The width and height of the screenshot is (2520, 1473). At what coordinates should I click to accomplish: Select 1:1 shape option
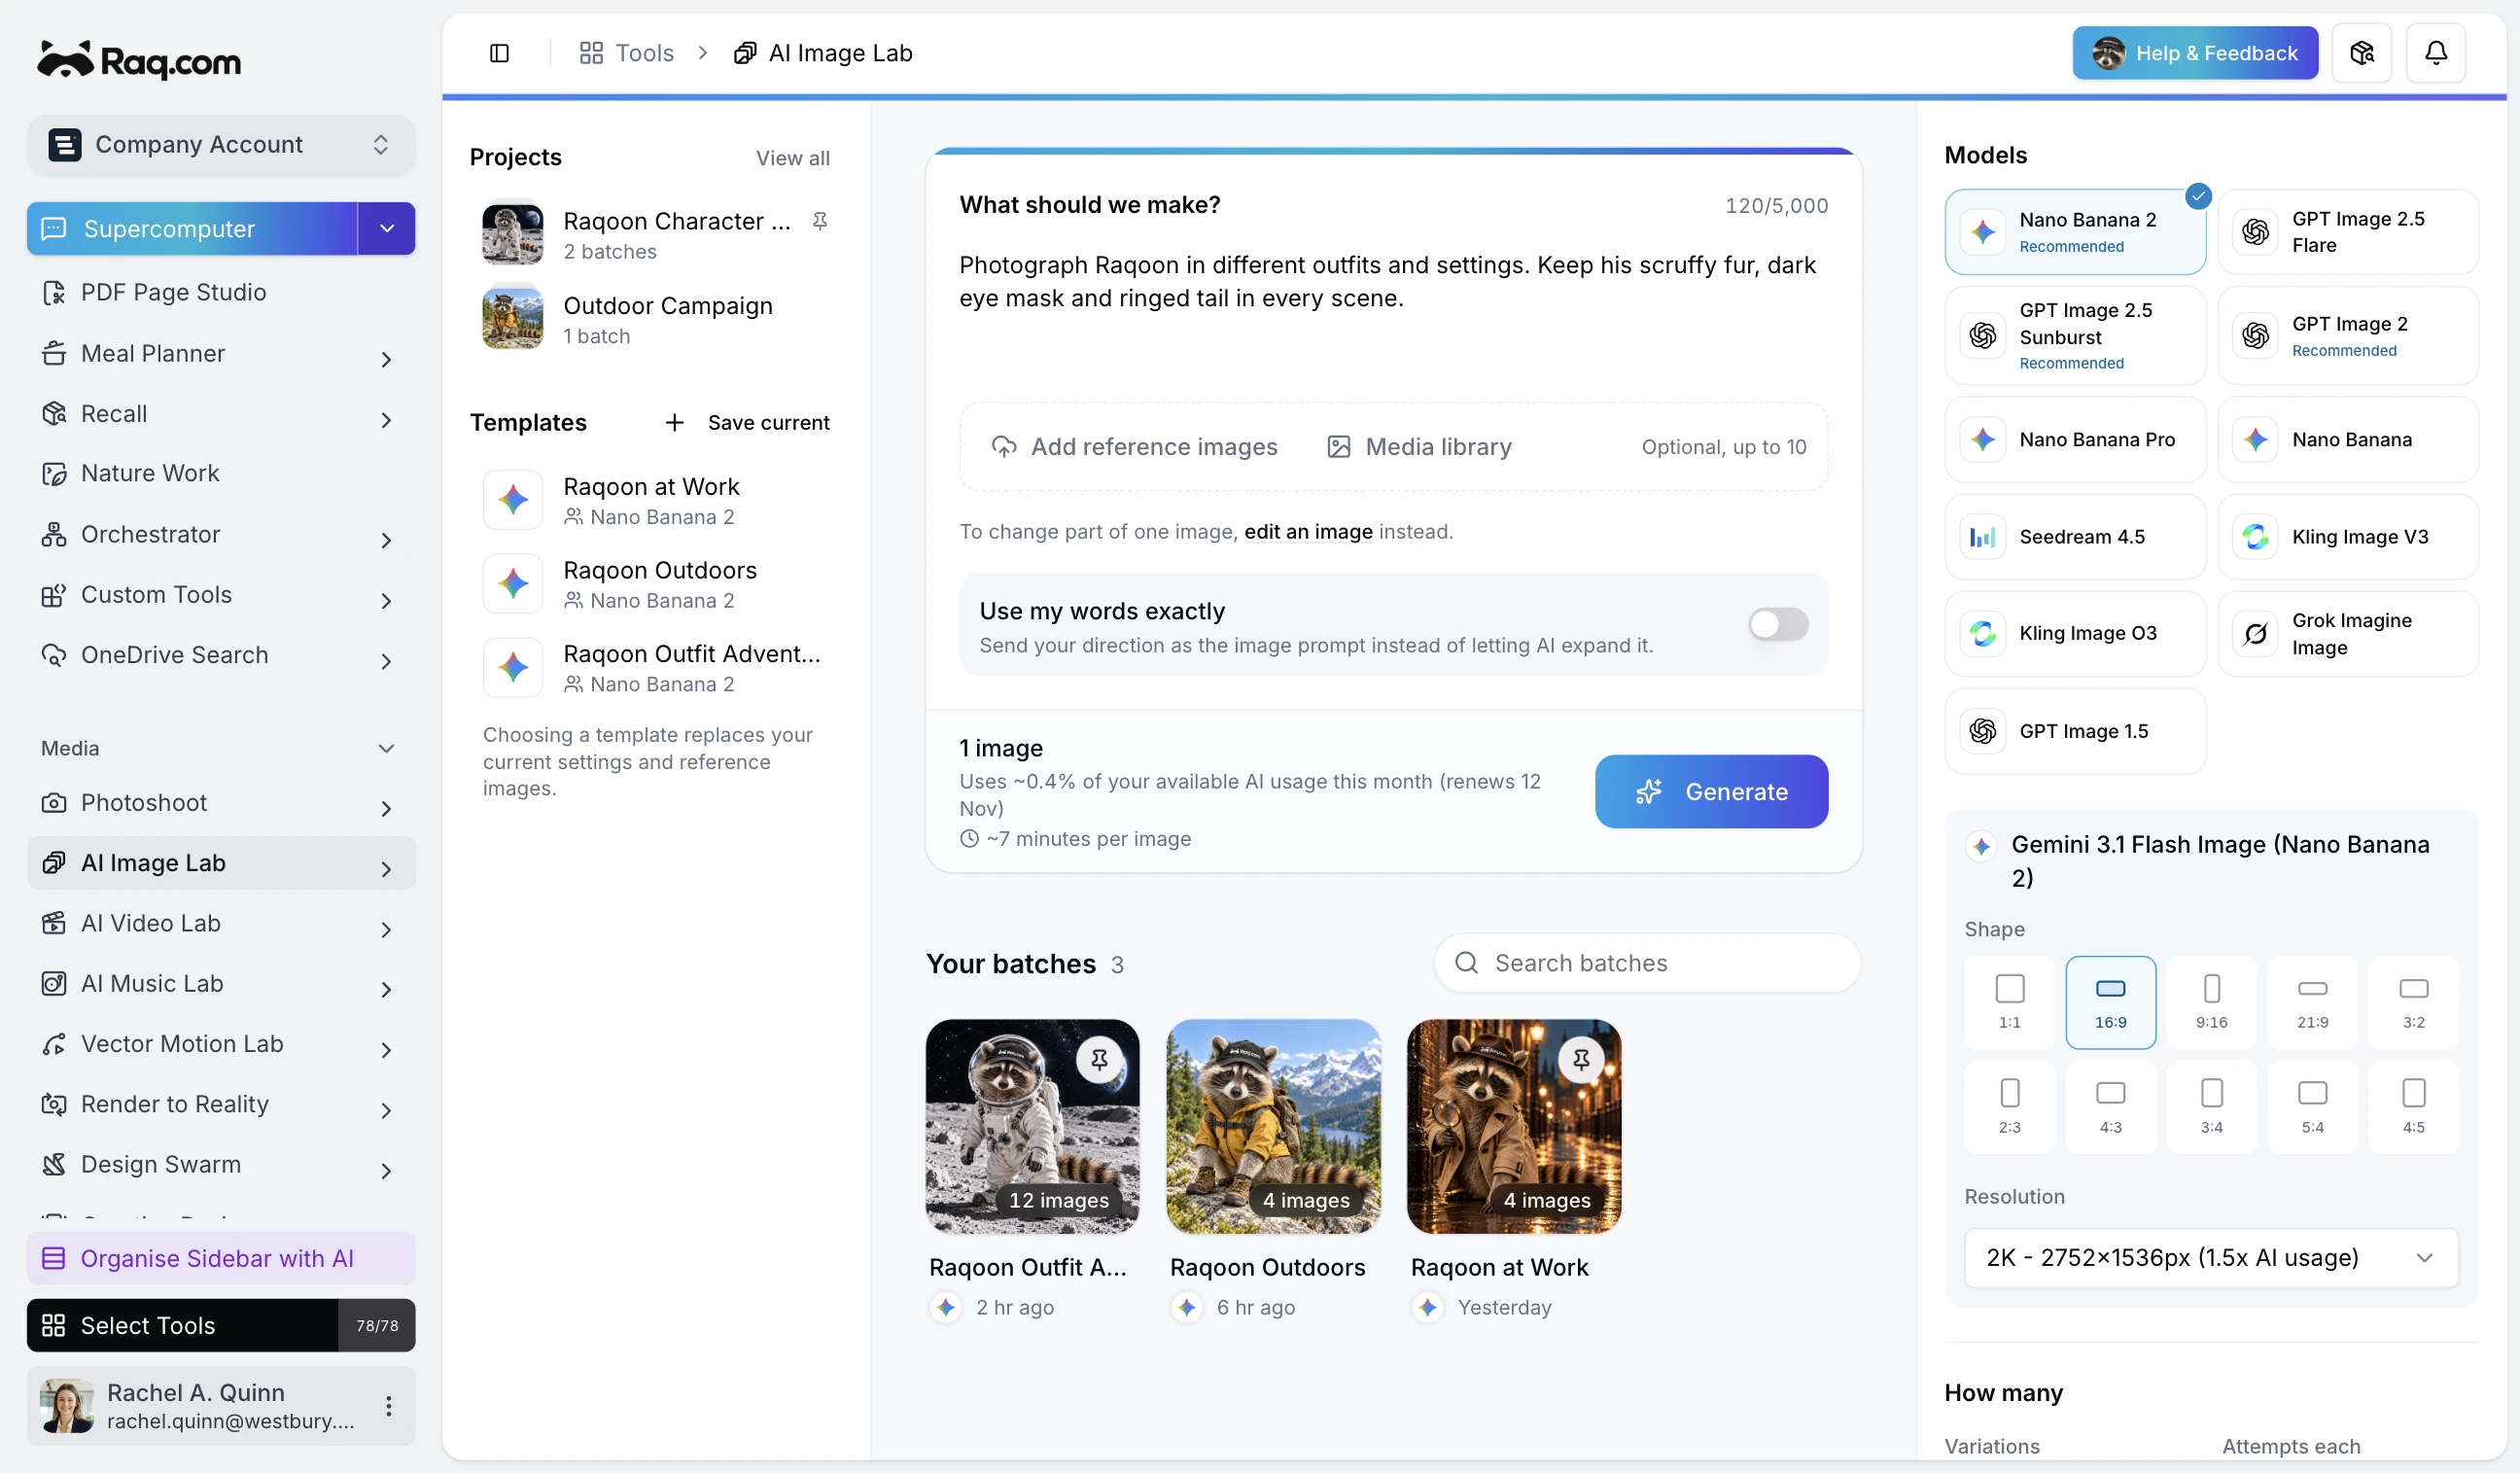[2009, 1002]
